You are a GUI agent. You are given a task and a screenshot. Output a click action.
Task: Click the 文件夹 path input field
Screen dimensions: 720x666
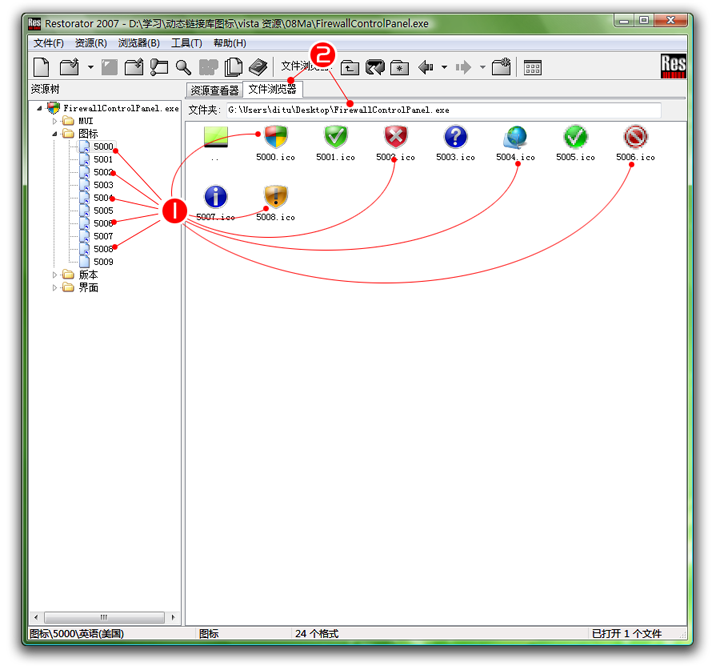point(440,110)
